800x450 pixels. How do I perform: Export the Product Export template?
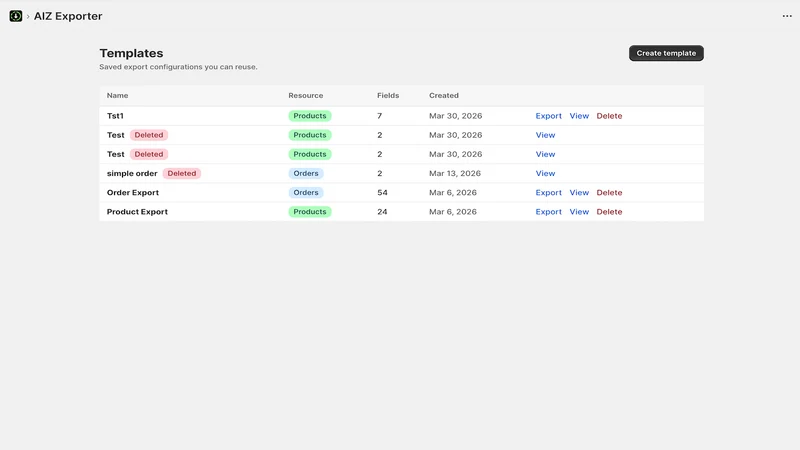(548, 212)
